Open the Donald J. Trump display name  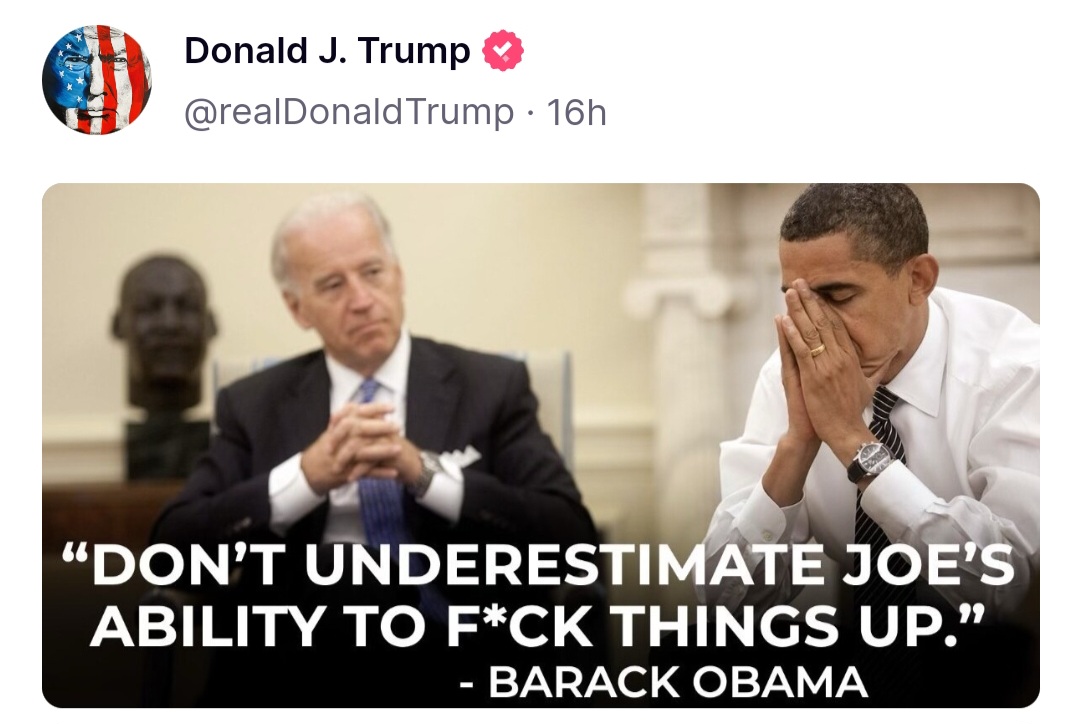click(327, 50)
